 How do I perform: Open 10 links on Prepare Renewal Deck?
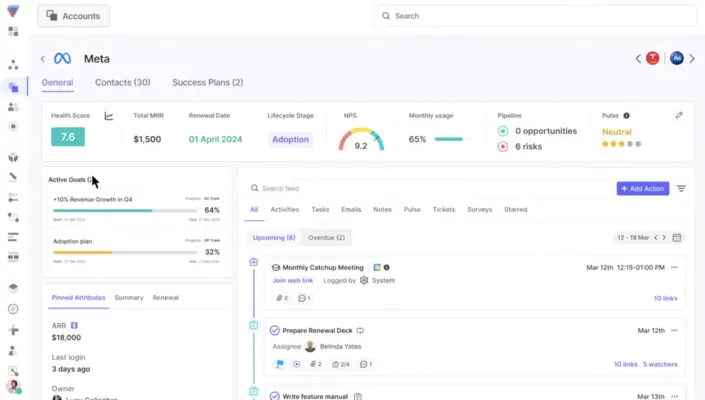625,364
